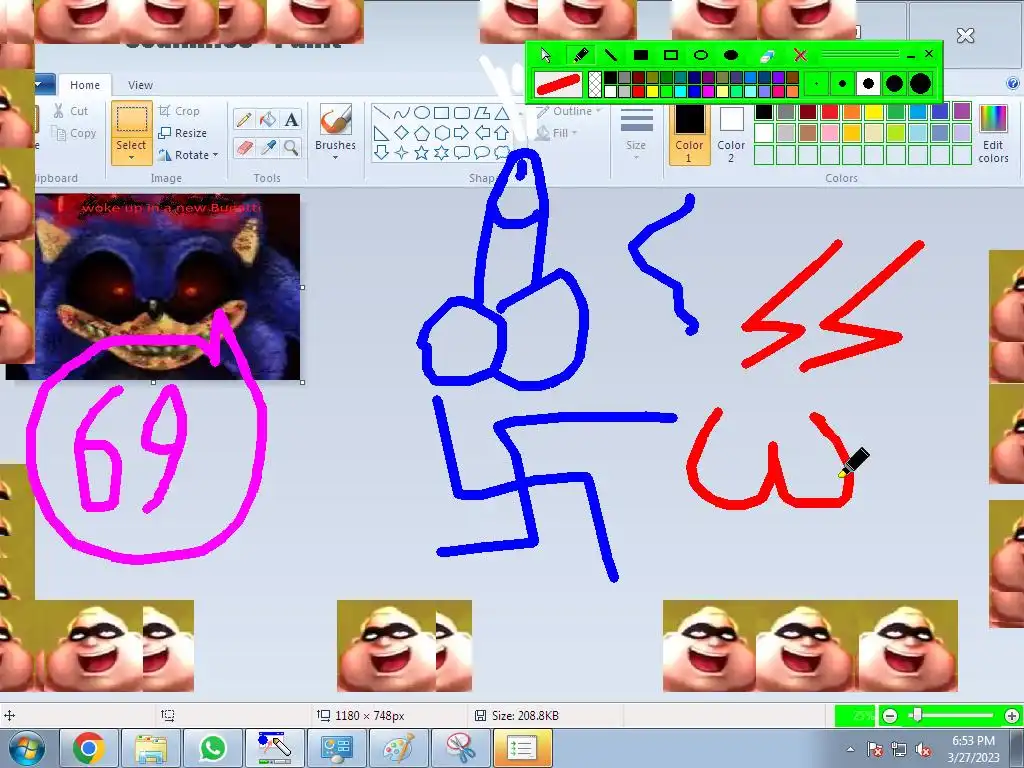Choose the five-point star shape
The image size is (1024, 768).
coord(422,153)
